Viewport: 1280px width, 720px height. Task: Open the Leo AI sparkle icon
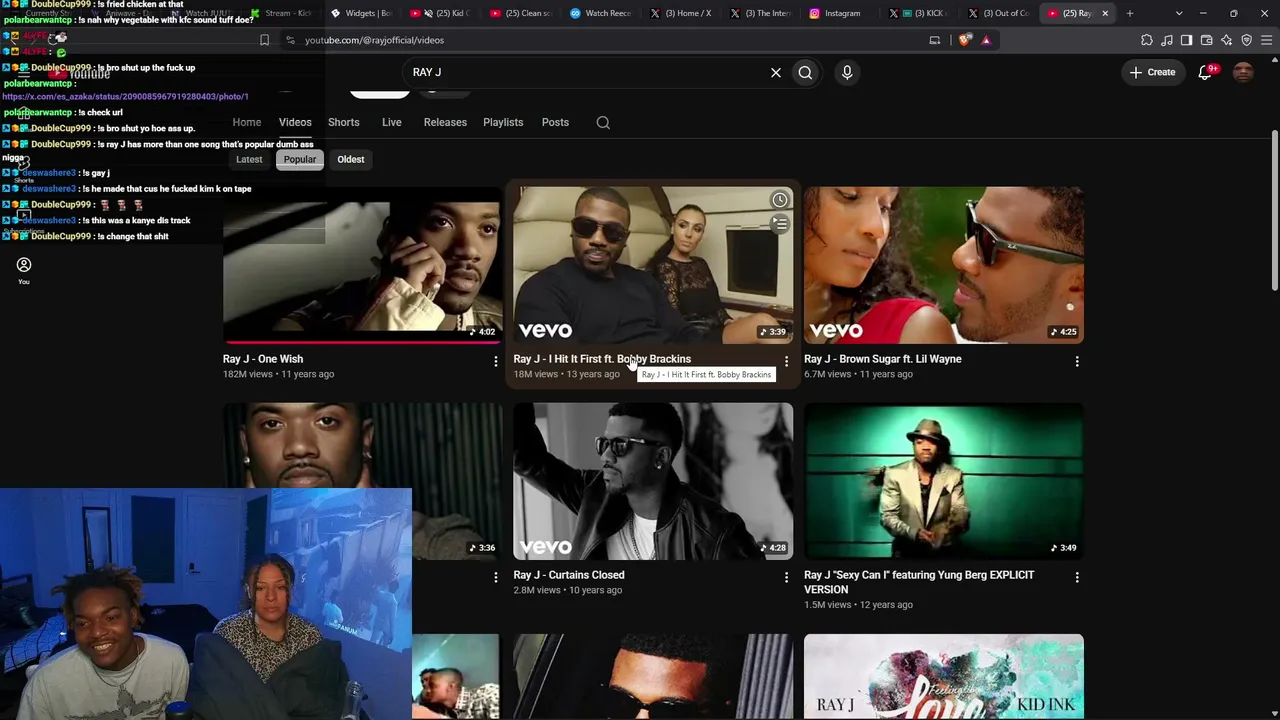pos(1227,40)
